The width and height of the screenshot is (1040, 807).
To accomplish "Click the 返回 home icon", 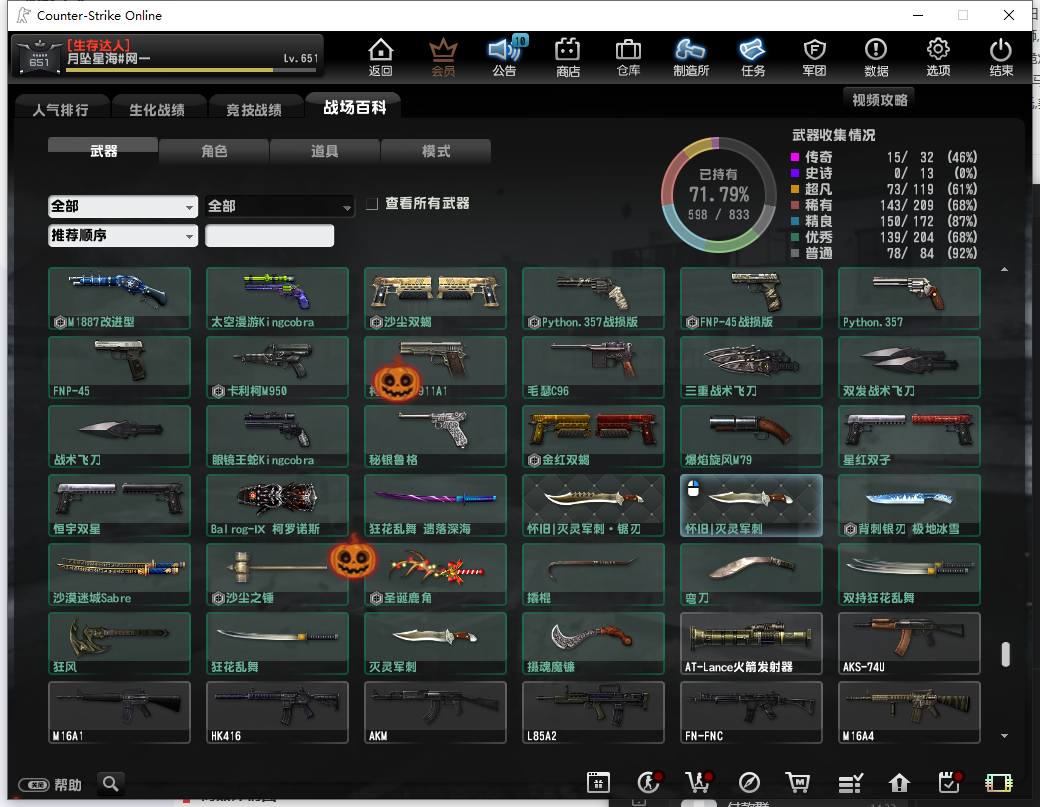I will click(381, 56).
